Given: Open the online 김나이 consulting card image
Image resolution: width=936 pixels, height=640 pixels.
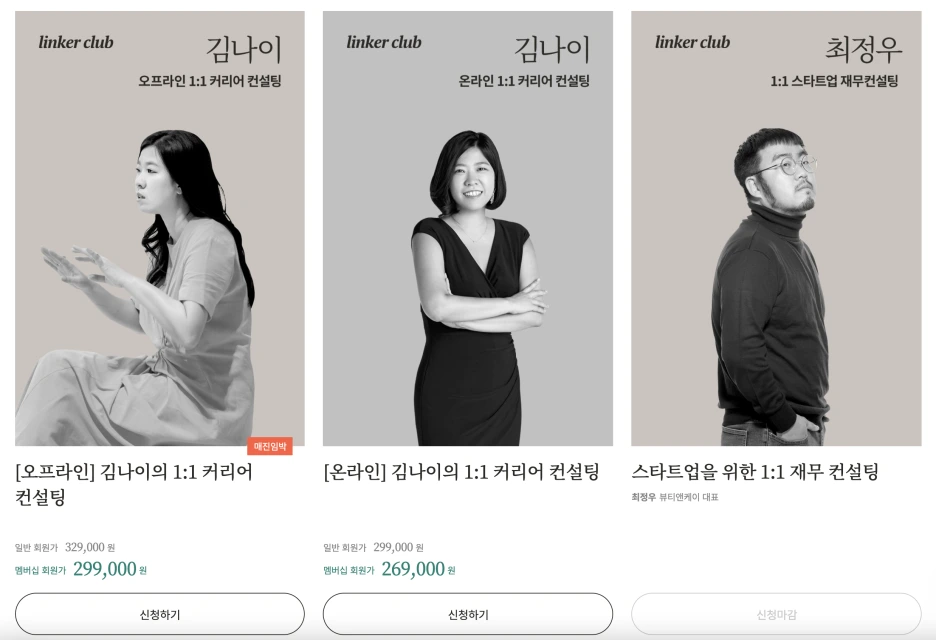Looking at the screenshot, I should 467,228.
